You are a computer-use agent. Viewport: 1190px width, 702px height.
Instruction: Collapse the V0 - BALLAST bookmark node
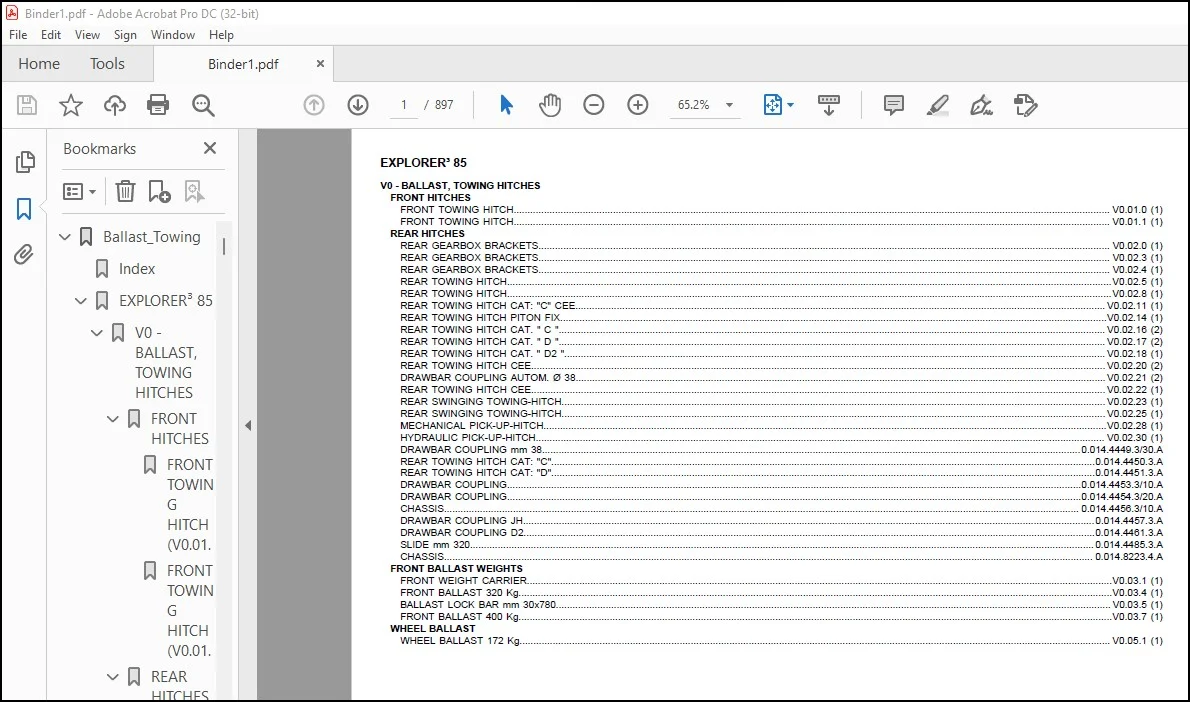tap(97, 332)
